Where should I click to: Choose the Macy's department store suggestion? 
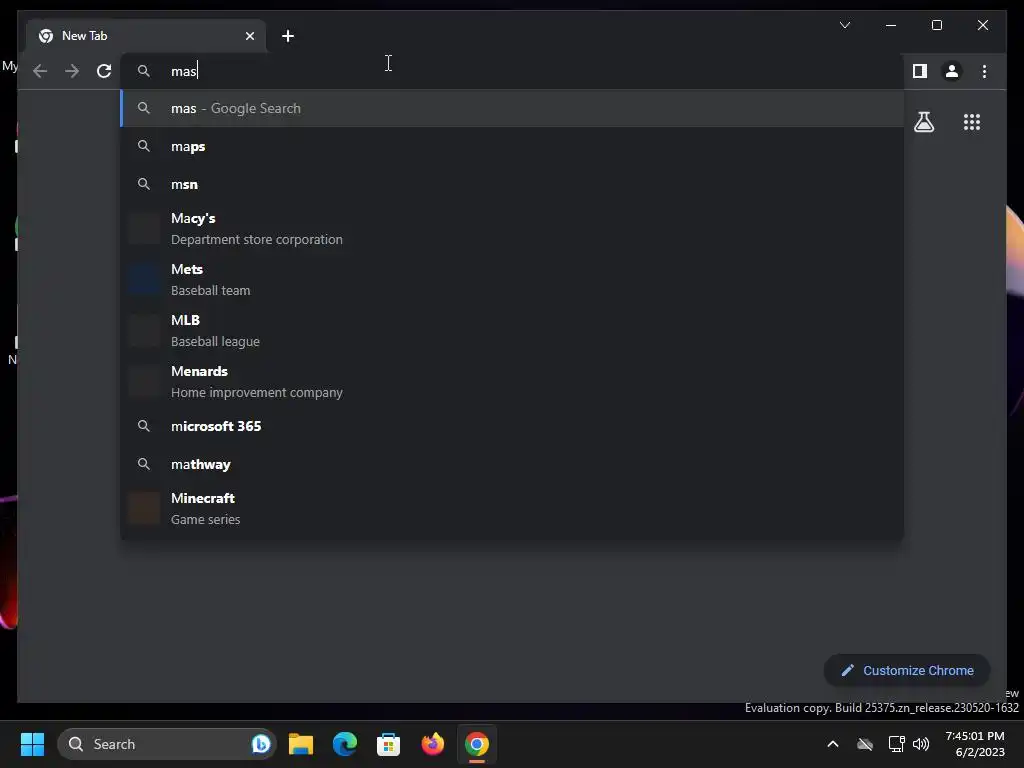click(512, 229)
